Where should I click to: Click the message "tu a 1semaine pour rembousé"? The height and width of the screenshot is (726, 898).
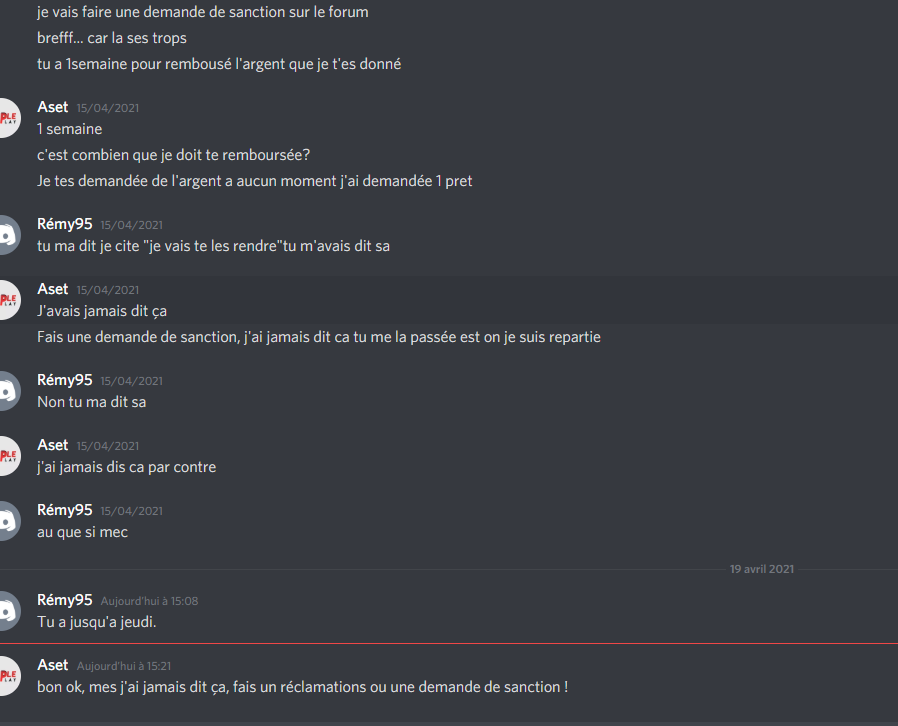tap(219, 64)
